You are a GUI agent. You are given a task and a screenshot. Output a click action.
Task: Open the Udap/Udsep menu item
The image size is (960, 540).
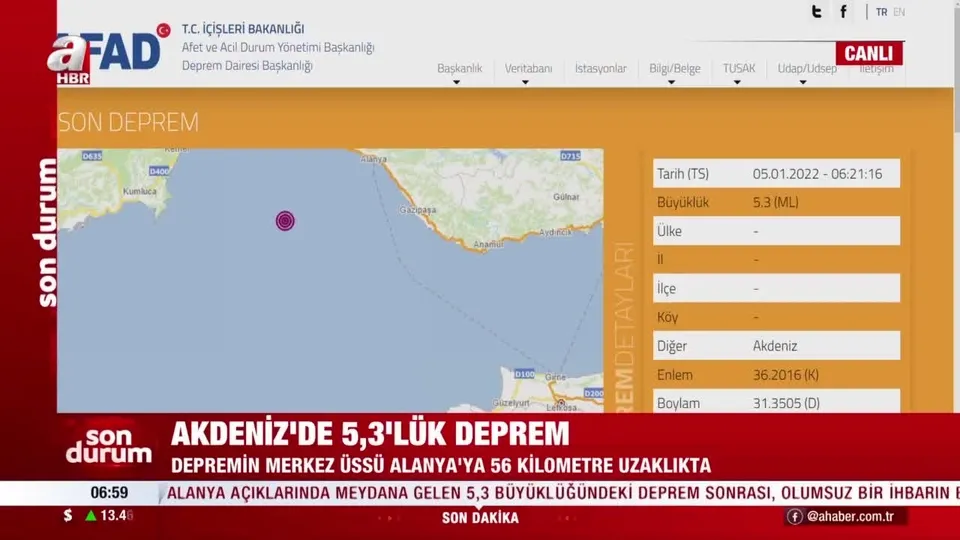[x=807, y=68]
